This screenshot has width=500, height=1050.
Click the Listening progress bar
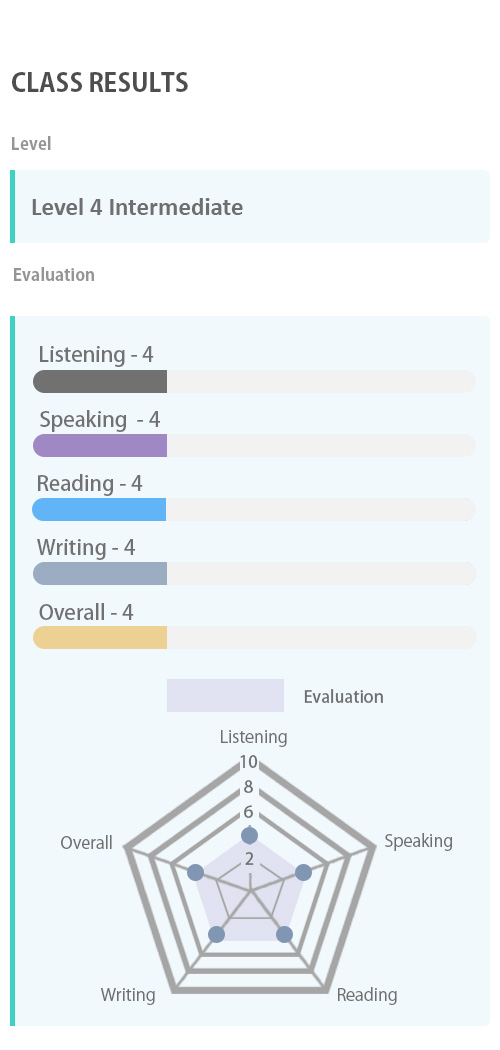254,382
